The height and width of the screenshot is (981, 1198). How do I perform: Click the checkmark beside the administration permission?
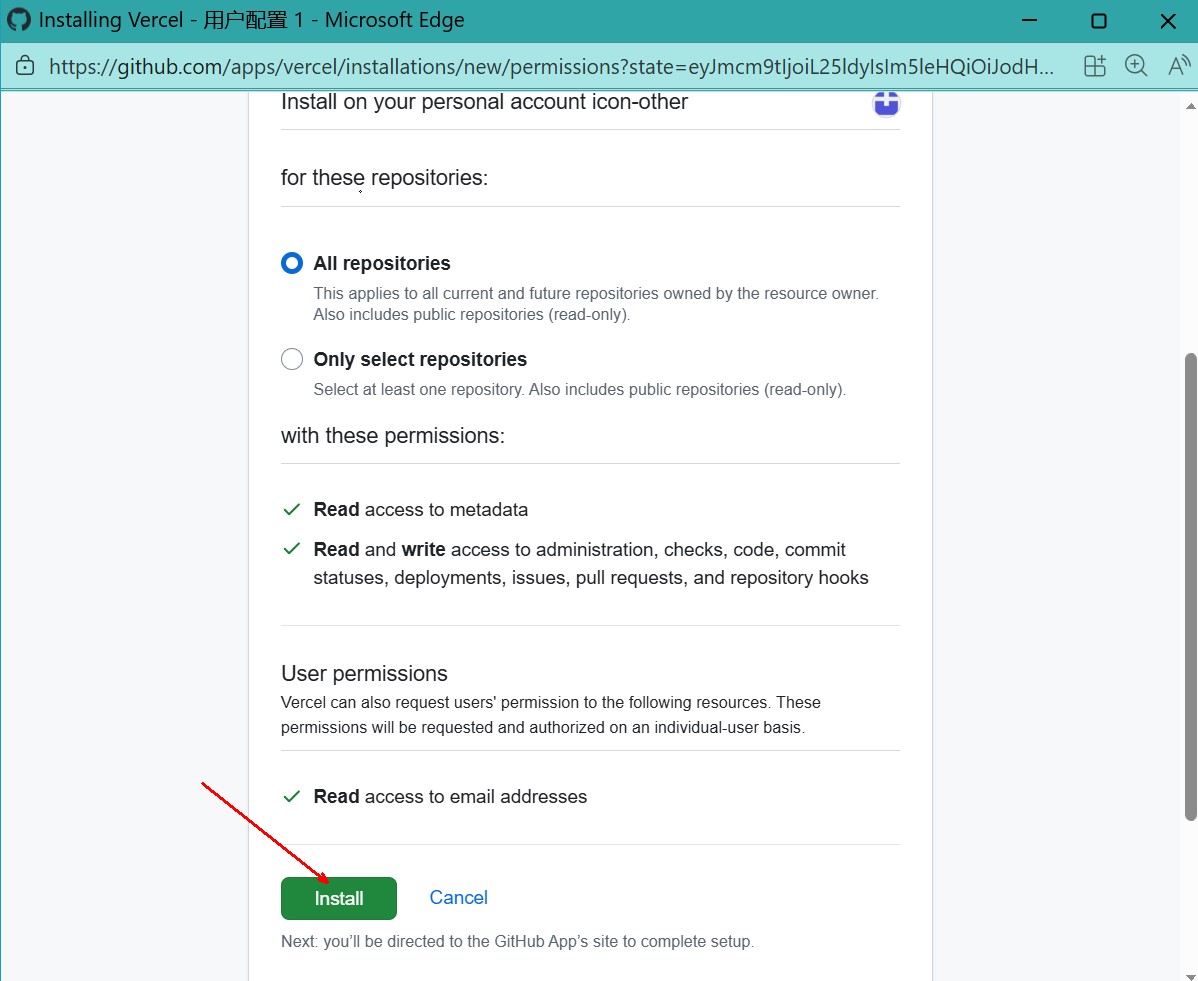point(291,549)
